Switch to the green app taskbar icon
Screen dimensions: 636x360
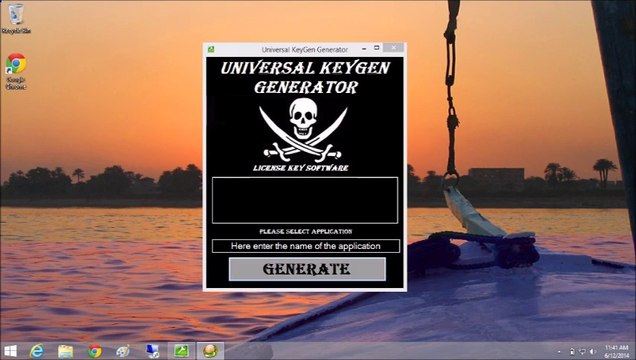(181, 351)
